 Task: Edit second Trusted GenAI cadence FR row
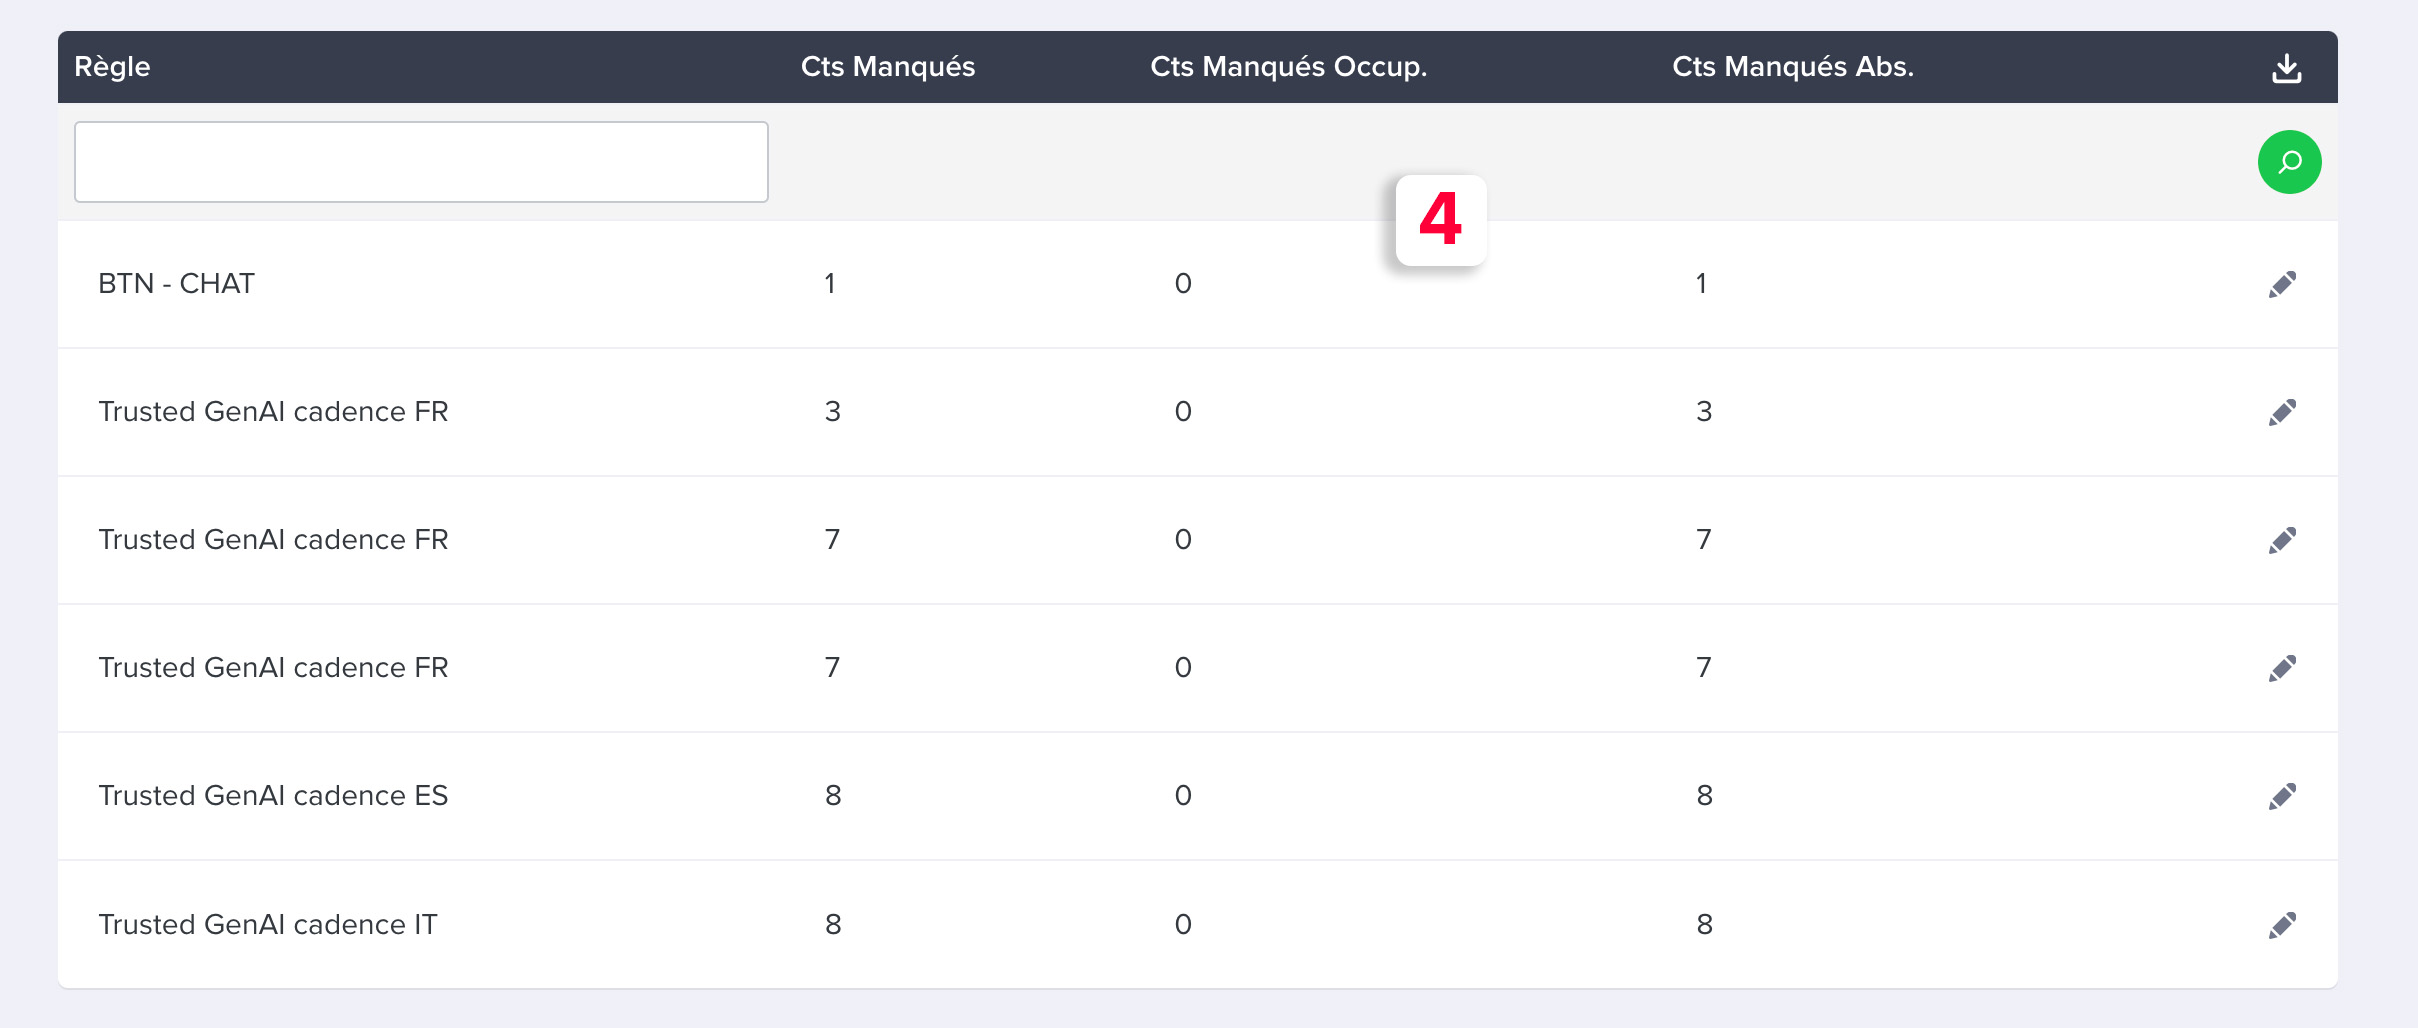click(2282, 541)
